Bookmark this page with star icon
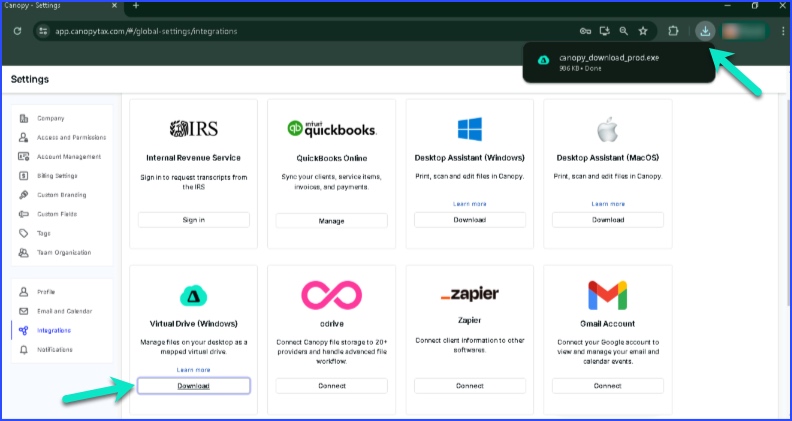 pos(643,31)
